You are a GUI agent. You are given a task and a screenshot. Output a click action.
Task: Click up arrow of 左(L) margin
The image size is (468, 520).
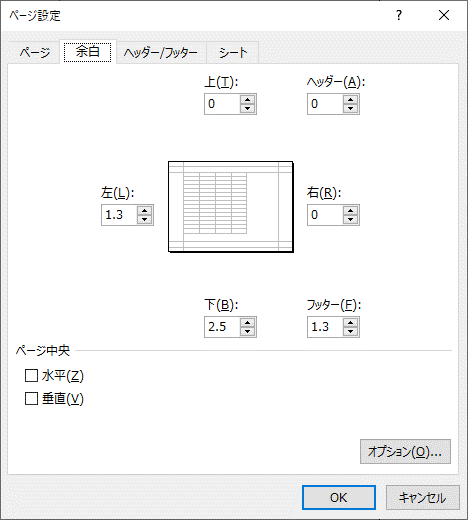(144, 211)
